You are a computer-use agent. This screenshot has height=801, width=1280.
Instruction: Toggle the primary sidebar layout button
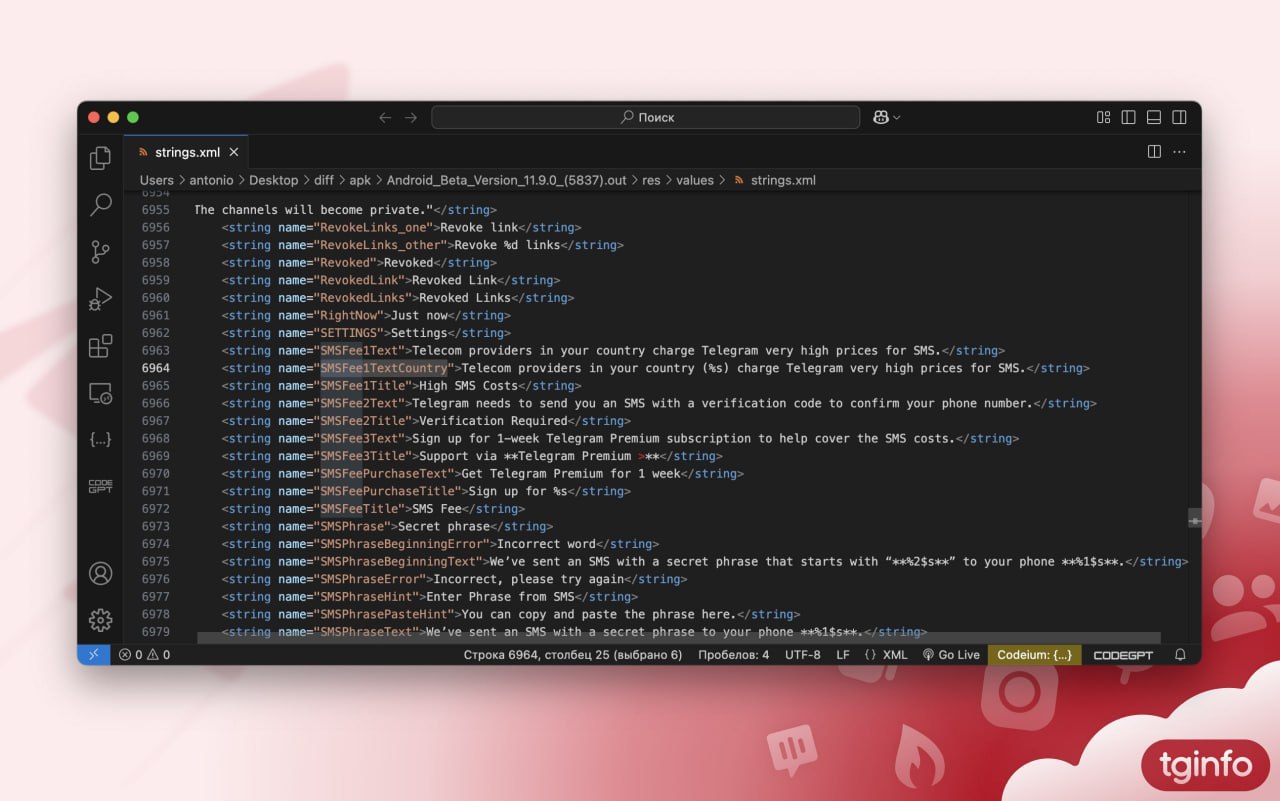[1128, 117]
